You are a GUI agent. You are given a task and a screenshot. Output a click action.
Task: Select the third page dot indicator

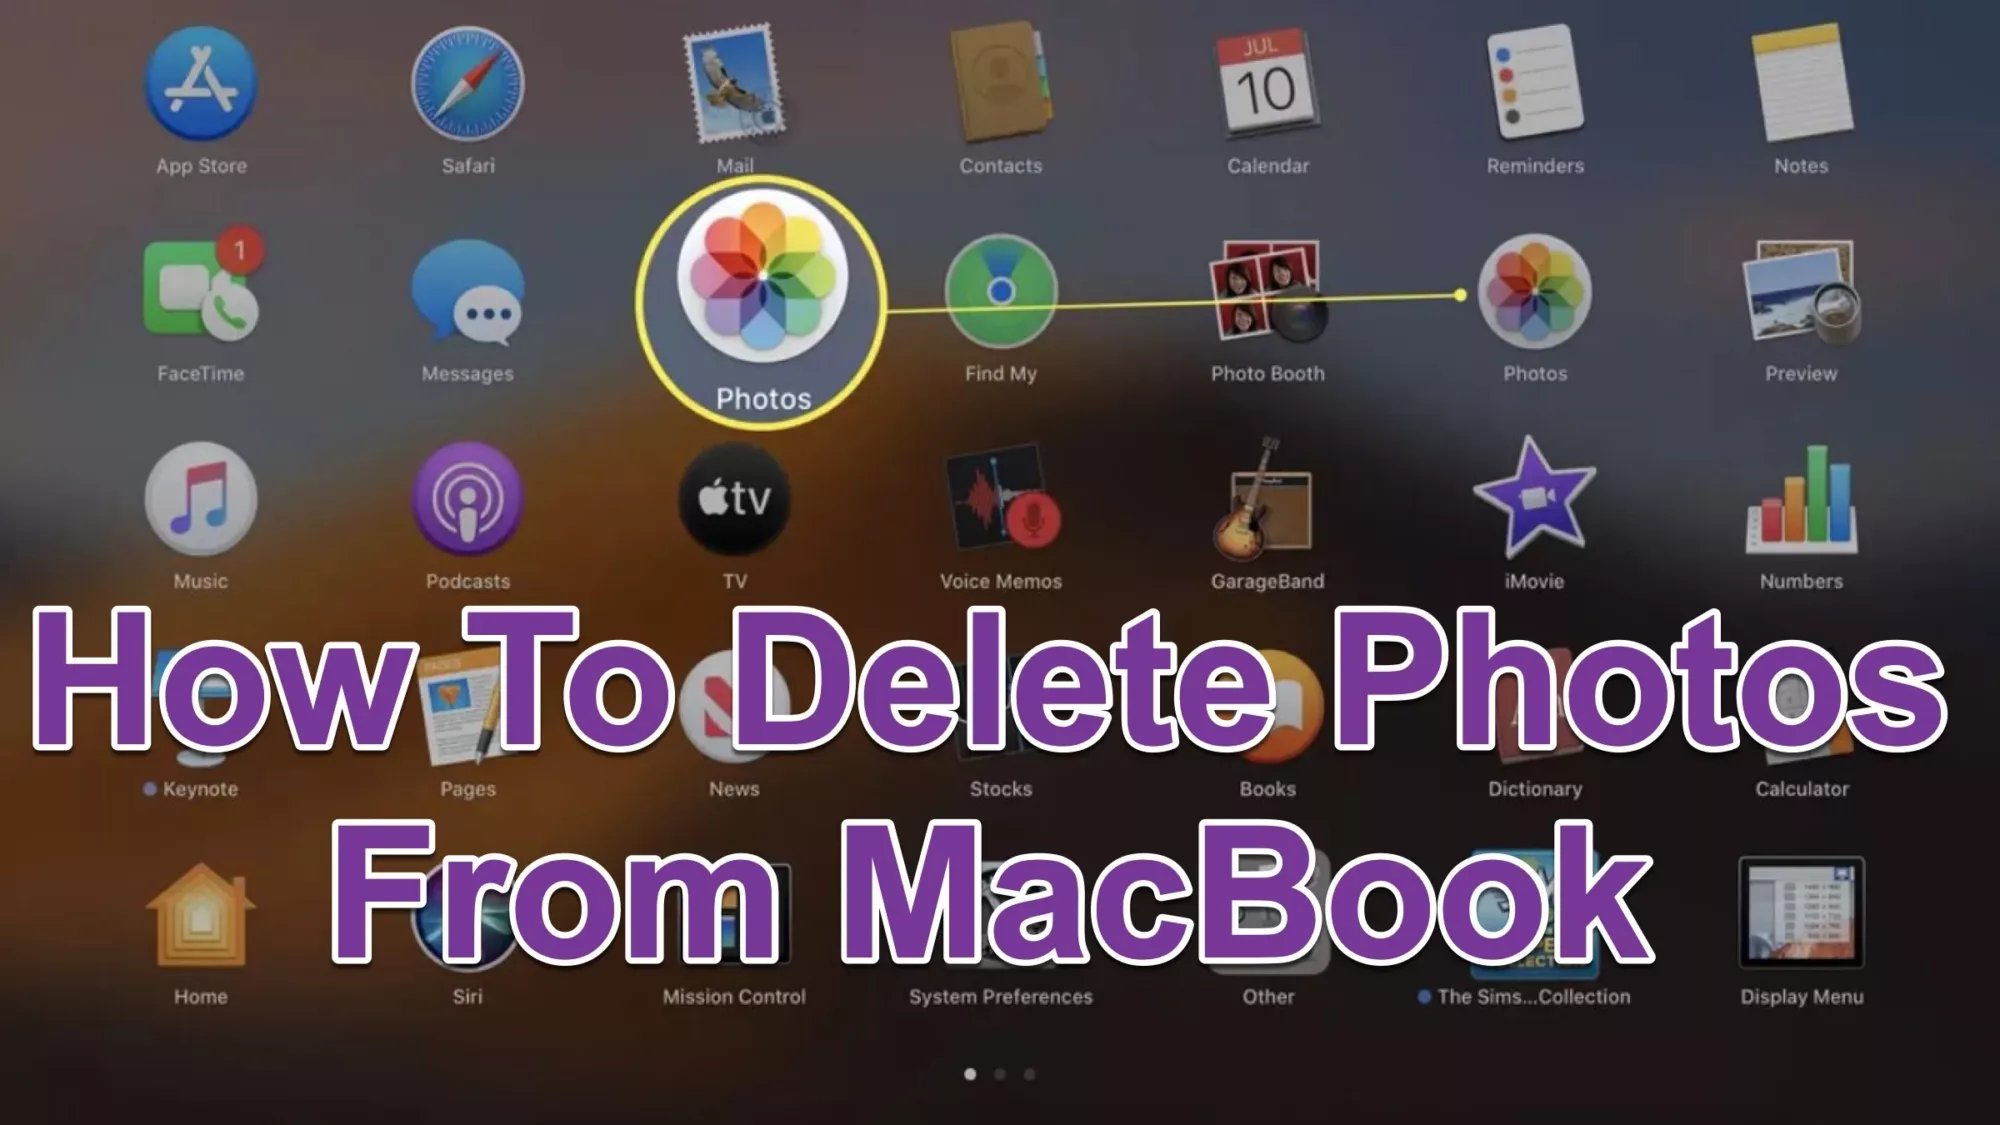click(x=1029, y=1073)
